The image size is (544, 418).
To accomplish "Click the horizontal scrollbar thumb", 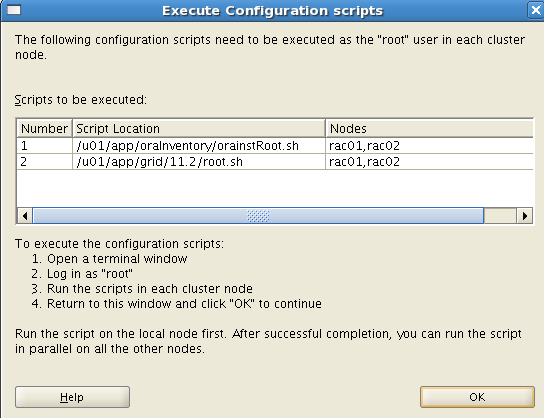I will (x=258, y=216).
